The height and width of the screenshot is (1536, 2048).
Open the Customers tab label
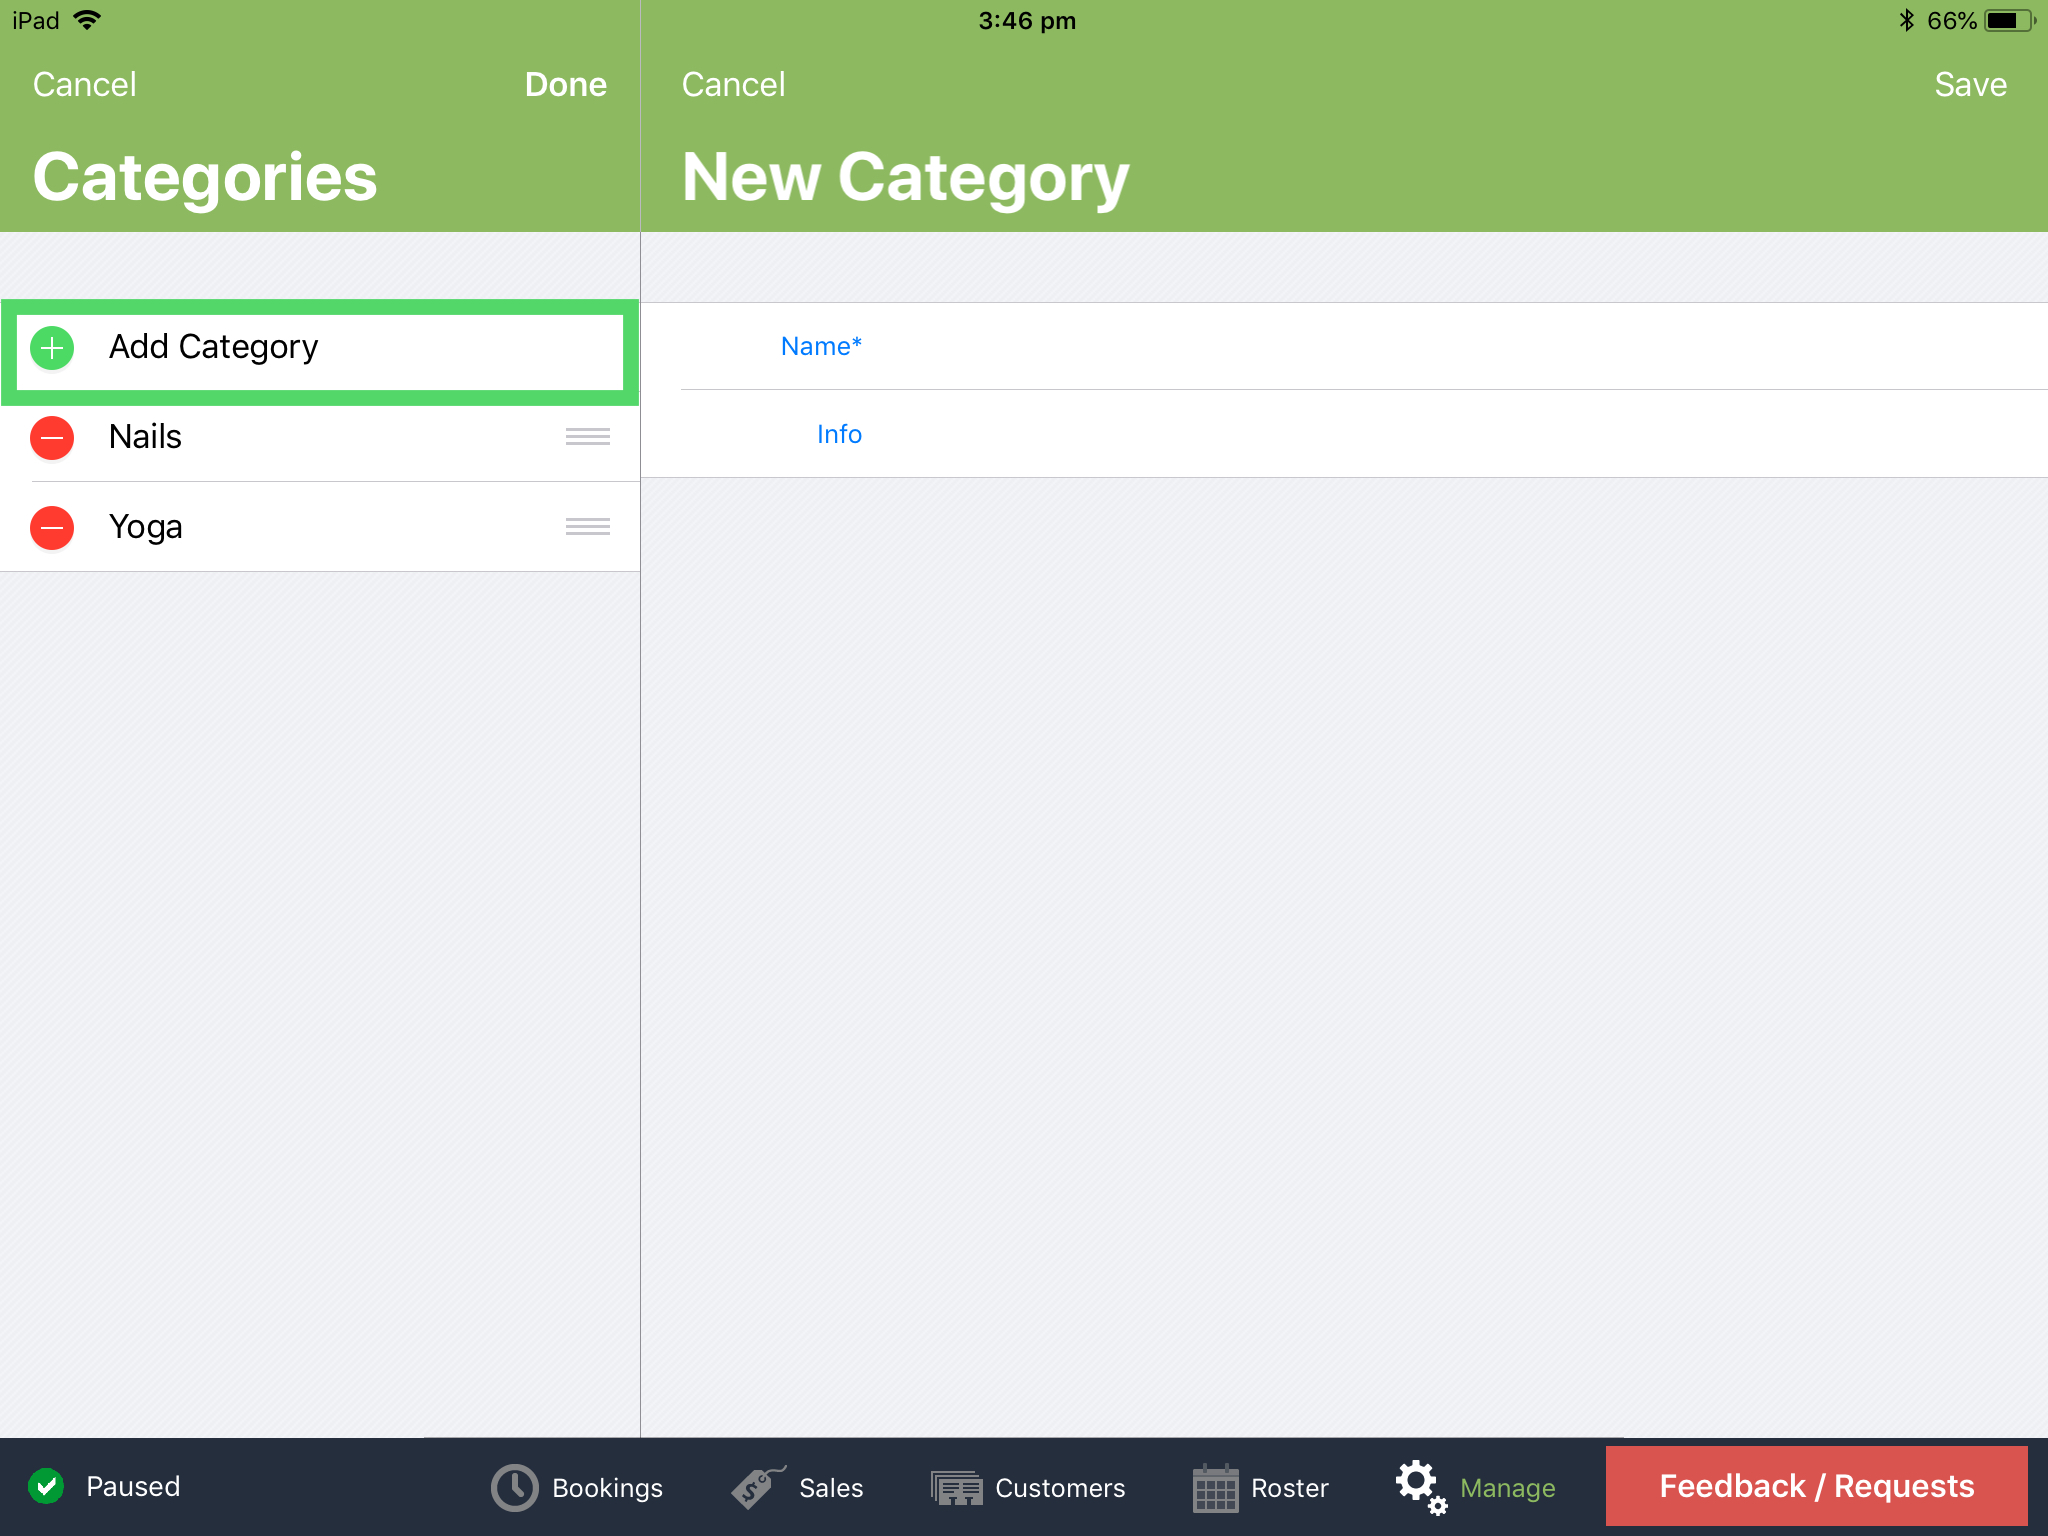pos(1060,1488)
